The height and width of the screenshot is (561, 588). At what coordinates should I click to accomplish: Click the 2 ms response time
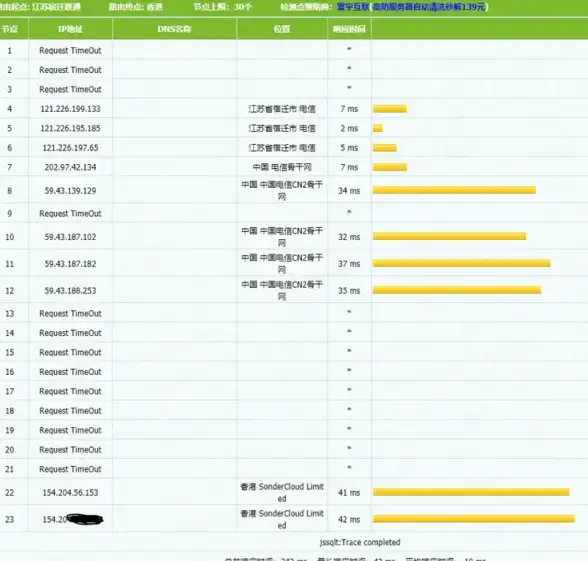349,128
